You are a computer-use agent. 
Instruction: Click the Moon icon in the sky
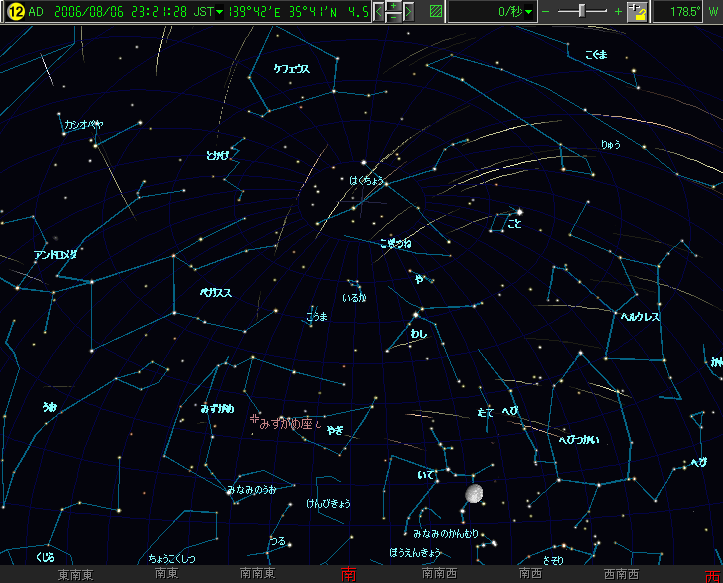[x=474, y=493]
